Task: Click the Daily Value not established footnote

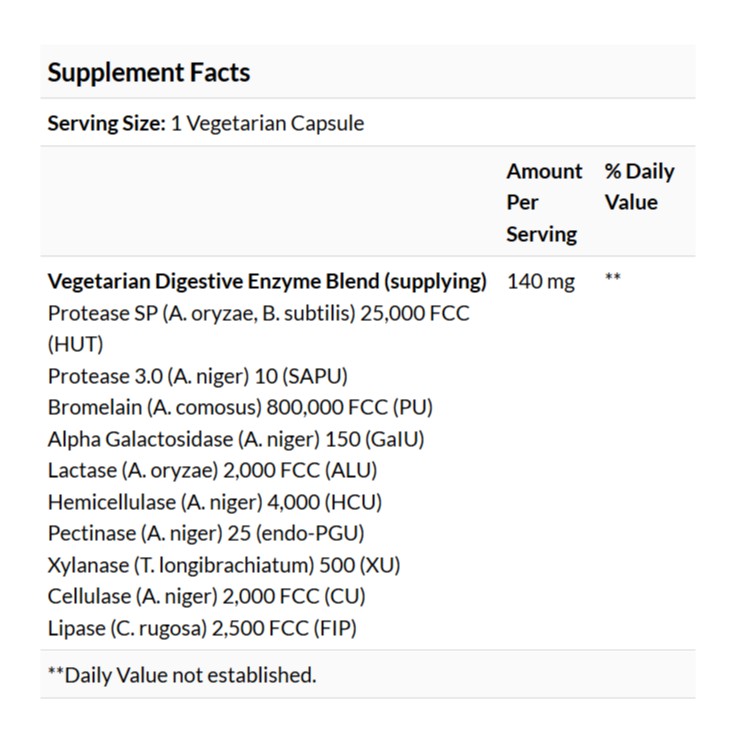Action: coord(182,675)
